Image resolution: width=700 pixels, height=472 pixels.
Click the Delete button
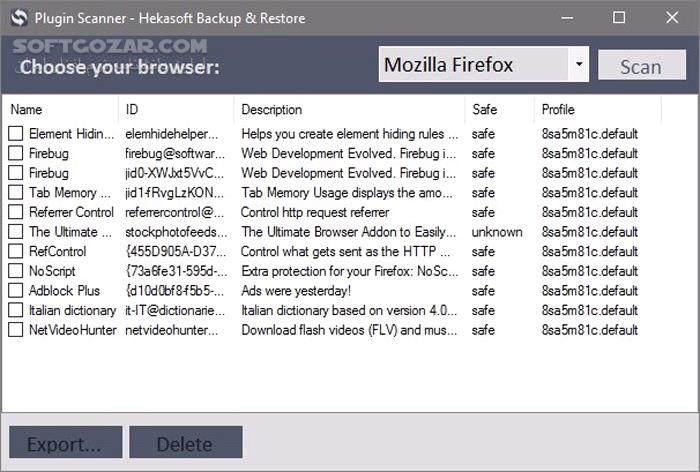(x=186, y=443)
